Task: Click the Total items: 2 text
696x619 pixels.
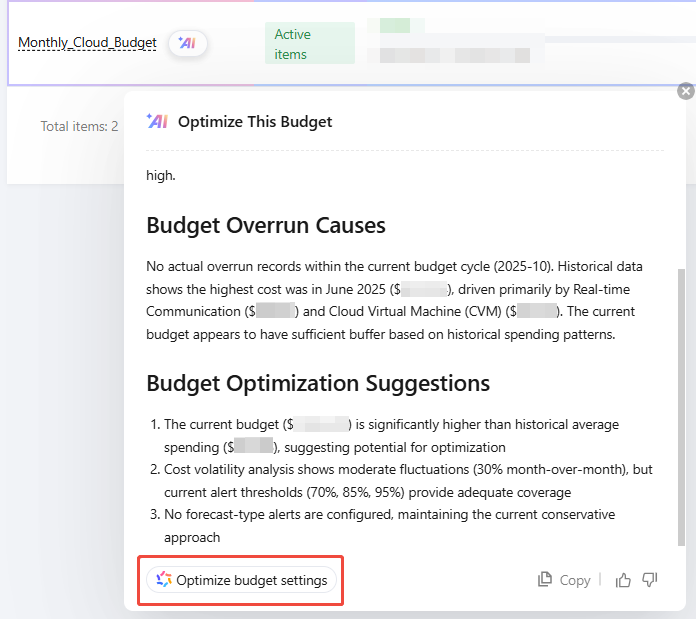Action: pos(79,126)
